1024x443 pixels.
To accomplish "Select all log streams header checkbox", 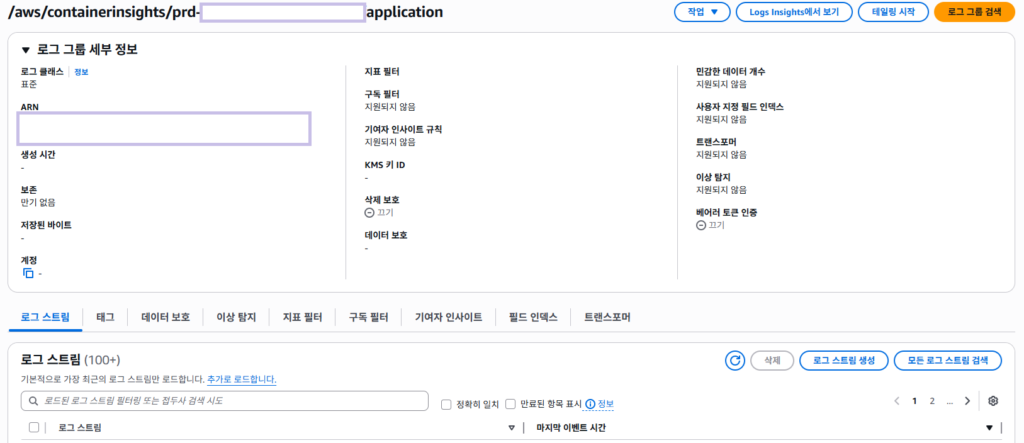I will pyautogui.click(x=34, y=428).
